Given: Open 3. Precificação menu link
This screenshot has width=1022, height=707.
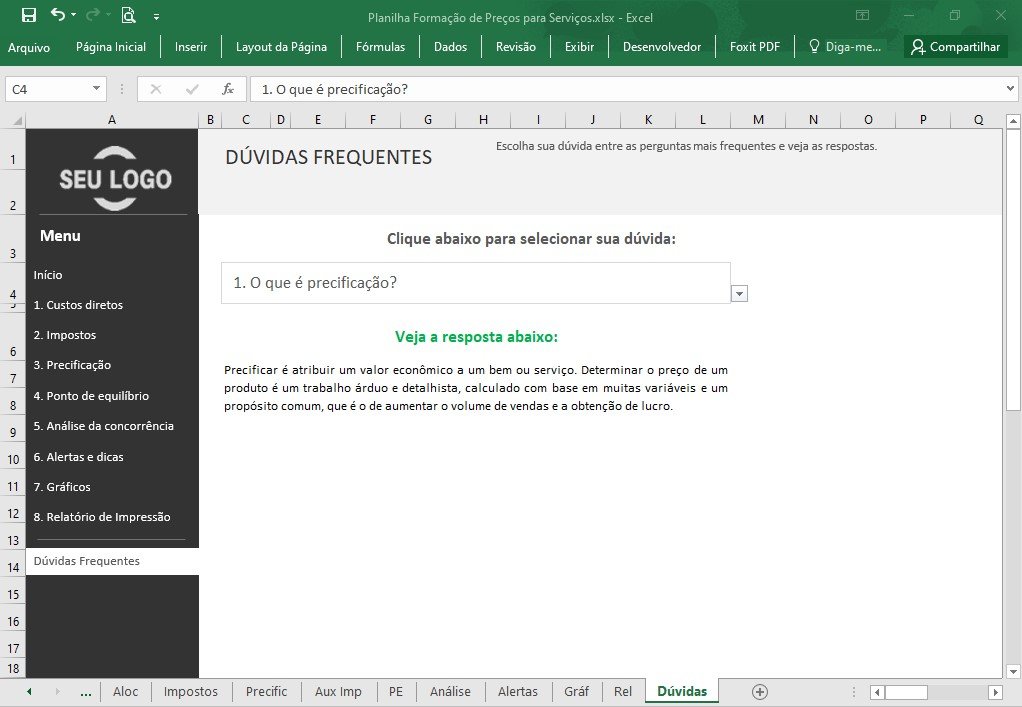Looking at the screenshot, I should (x=72, y=365).
